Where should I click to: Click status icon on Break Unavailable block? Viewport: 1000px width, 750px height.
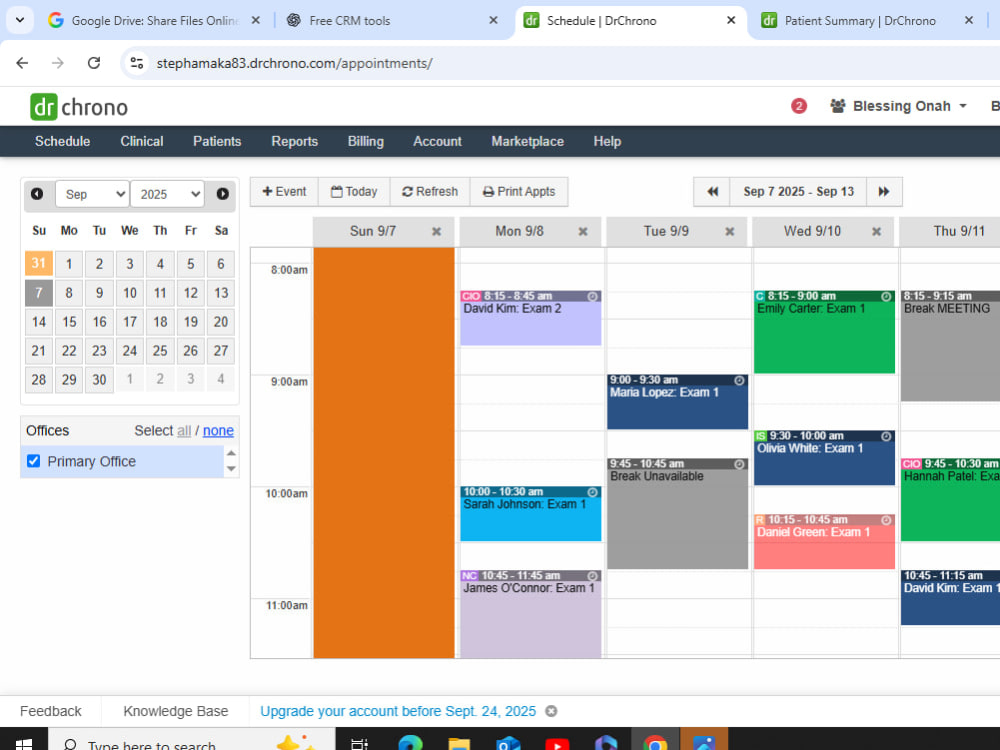tap(739, 464)
